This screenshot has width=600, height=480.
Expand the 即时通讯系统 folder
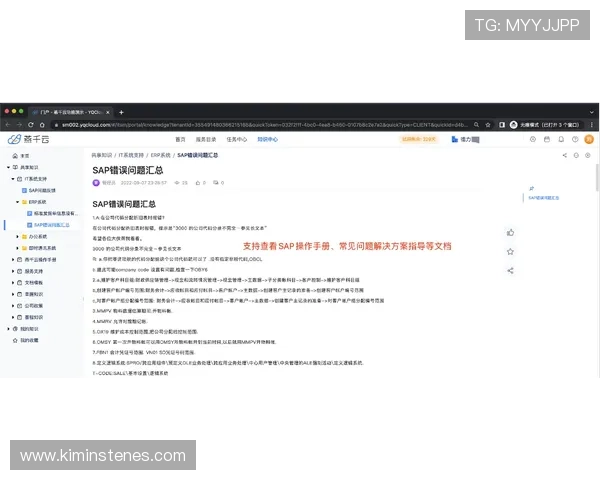tap(18, 248)
